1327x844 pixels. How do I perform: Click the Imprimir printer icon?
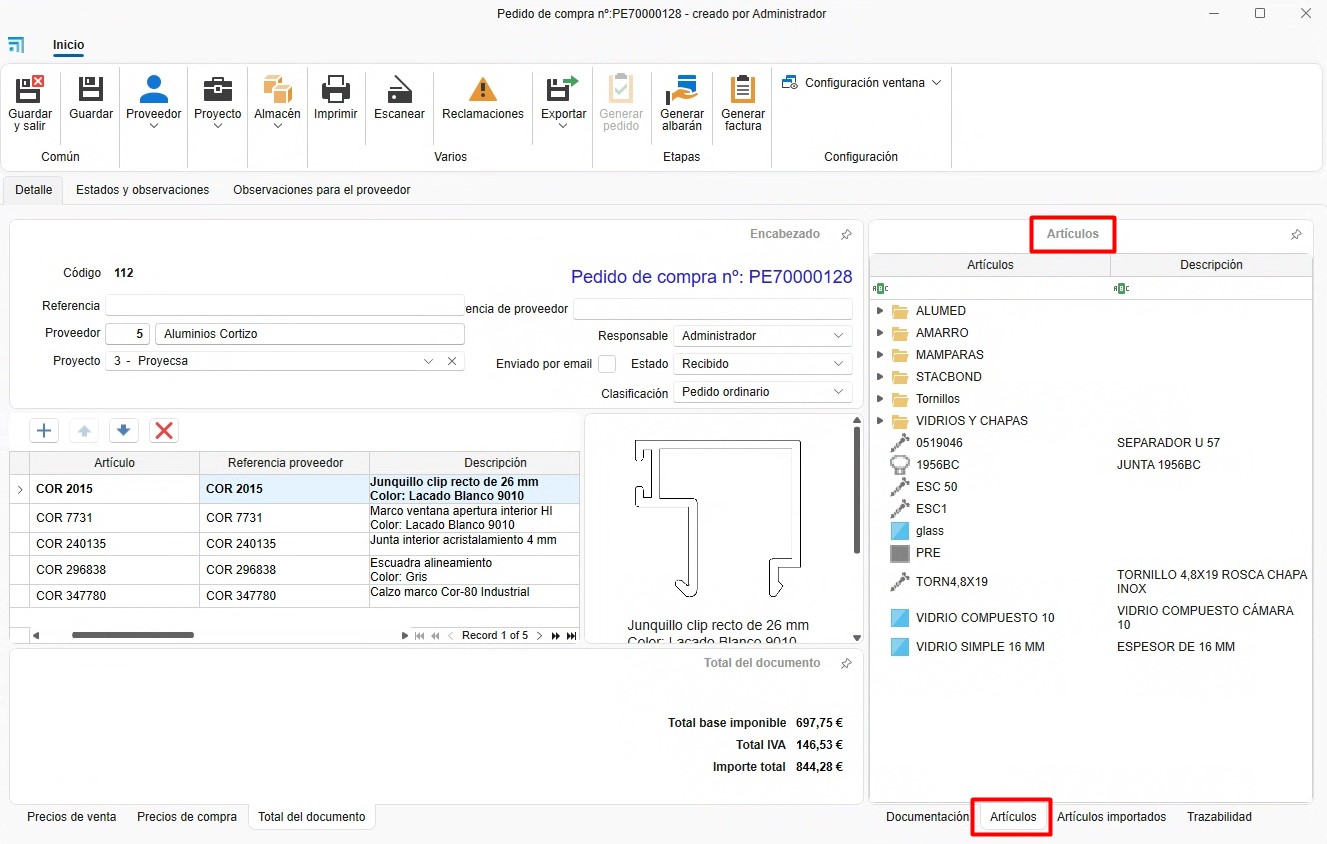click(336, 89)
